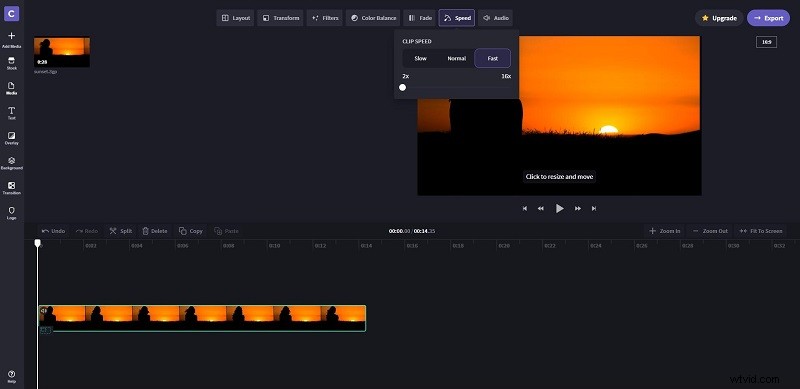Split the clip with the Split tool
This screenshot has height=389, width=800.
[120, 231]
